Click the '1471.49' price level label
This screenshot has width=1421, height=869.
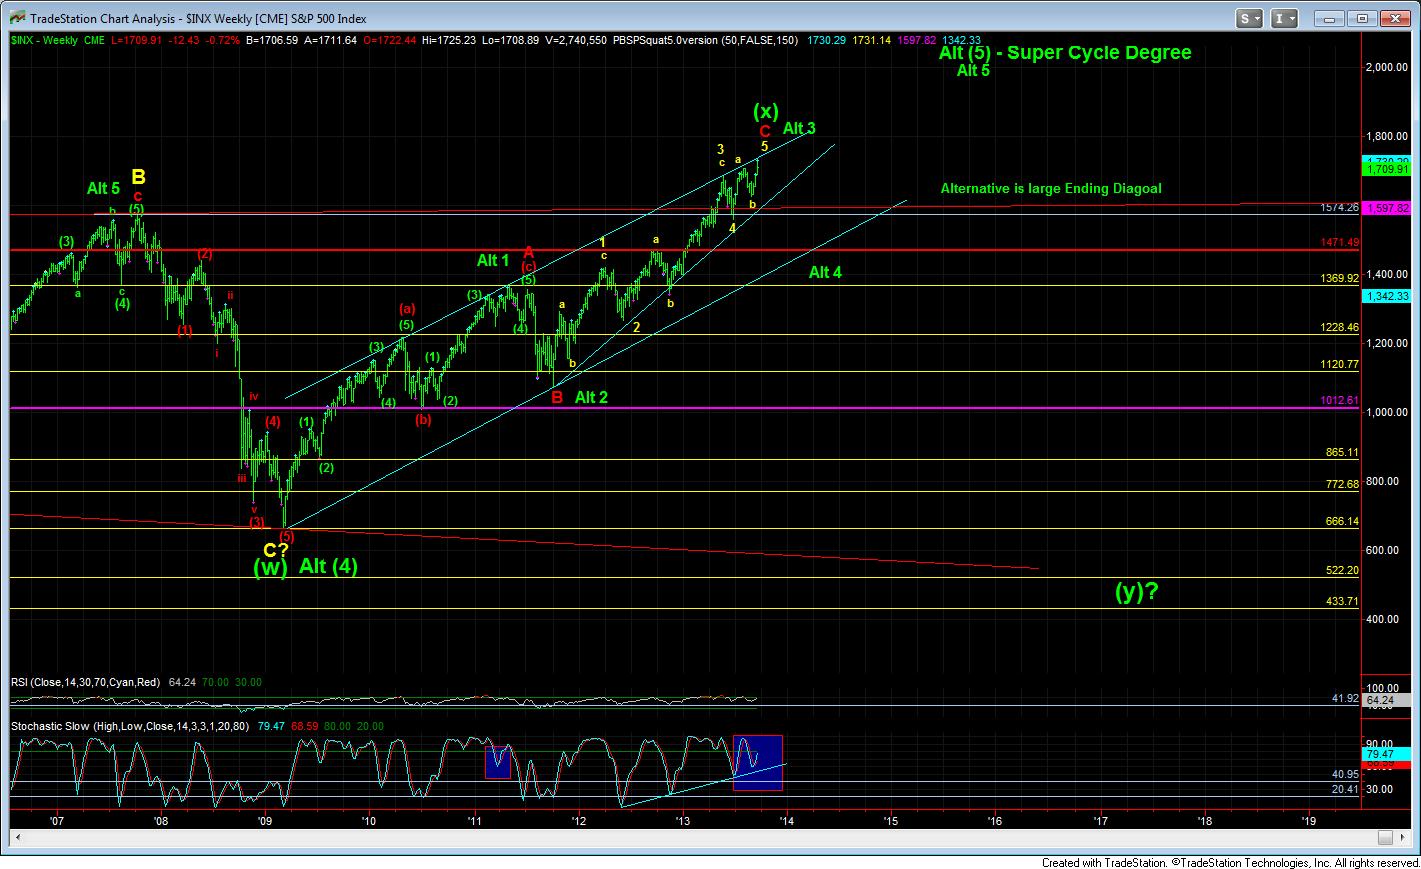[1339, 243]
